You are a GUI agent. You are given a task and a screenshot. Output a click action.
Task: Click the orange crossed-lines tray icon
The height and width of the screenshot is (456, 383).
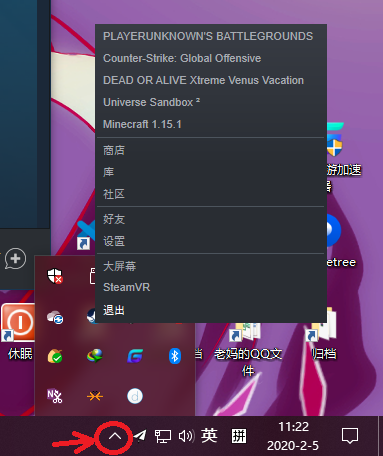click(x=95, y=396)
